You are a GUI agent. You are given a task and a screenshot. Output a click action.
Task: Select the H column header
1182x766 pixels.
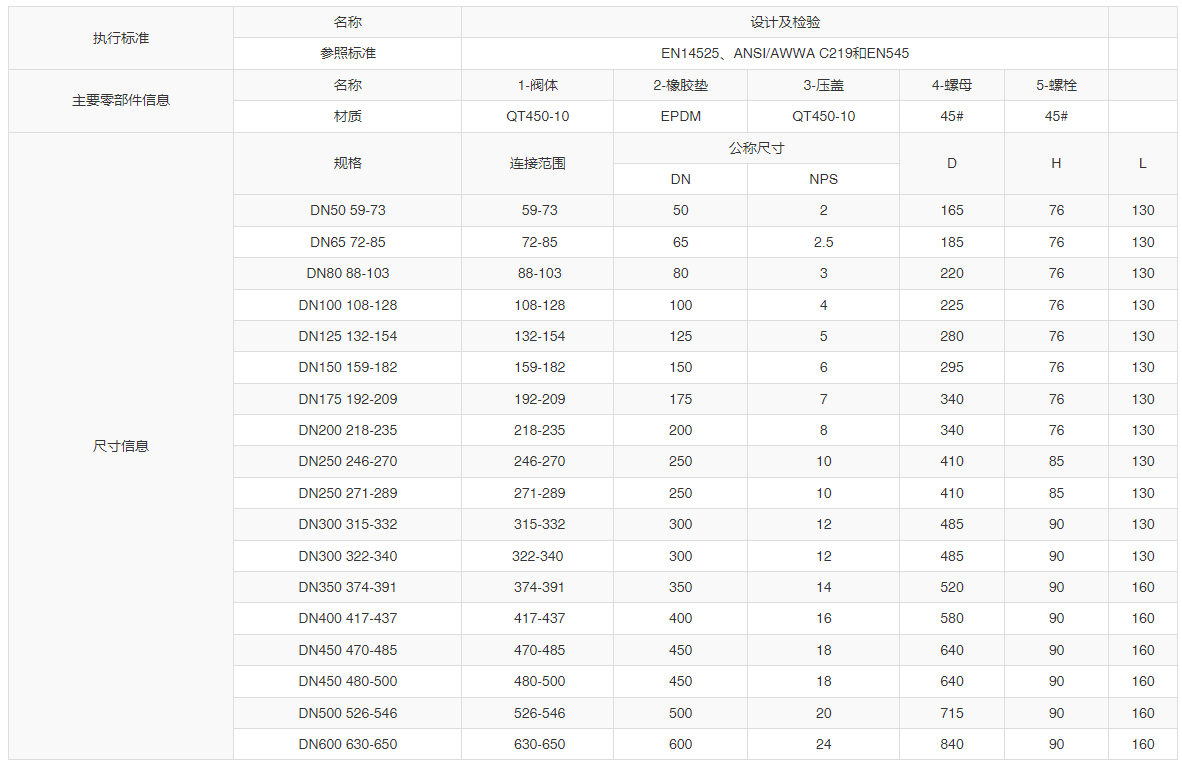pos(1055,163)
